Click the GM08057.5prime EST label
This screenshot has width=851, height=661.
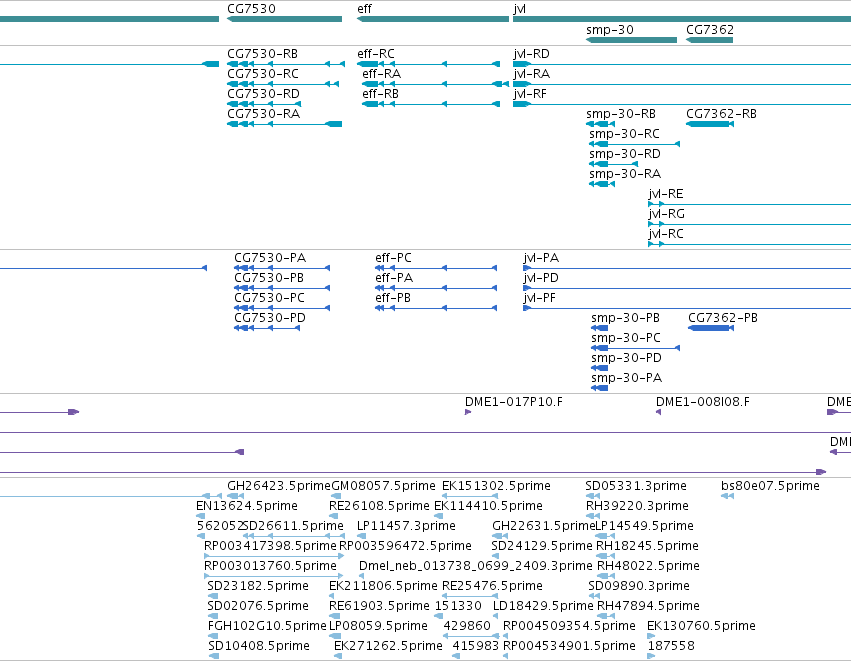383,486
